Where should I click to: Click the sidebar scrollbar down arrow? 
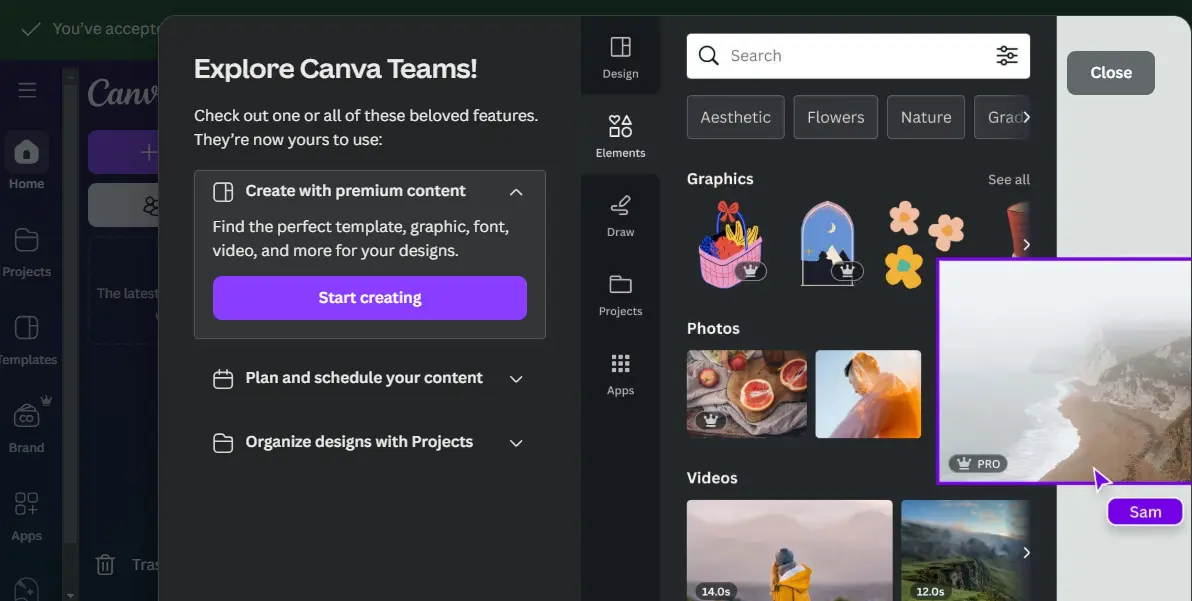(71, 596)
